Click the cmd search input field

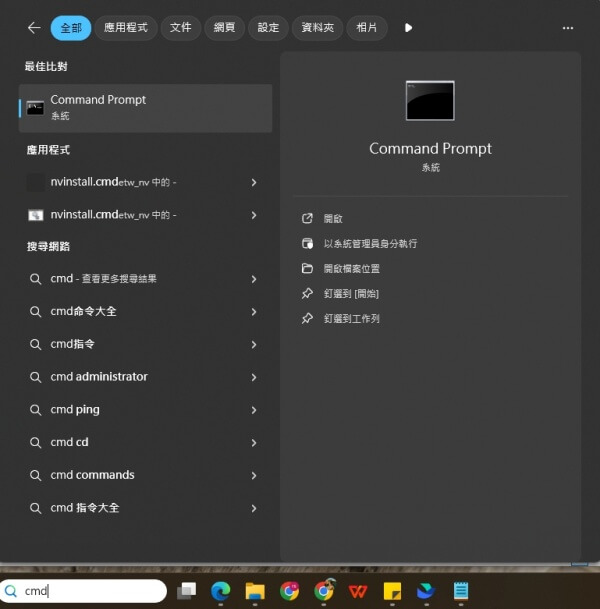(83, 591)
